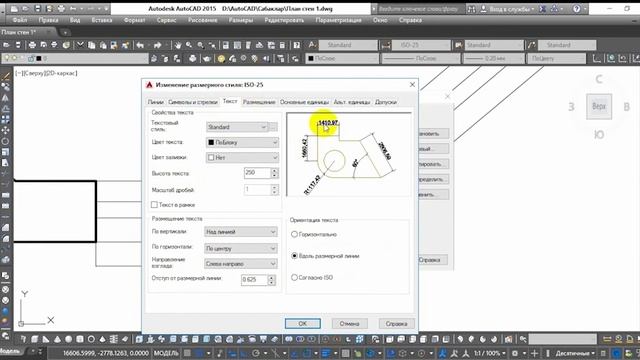
Task: Click the status bar plus crosshair icon
Action: click(534, 353)
